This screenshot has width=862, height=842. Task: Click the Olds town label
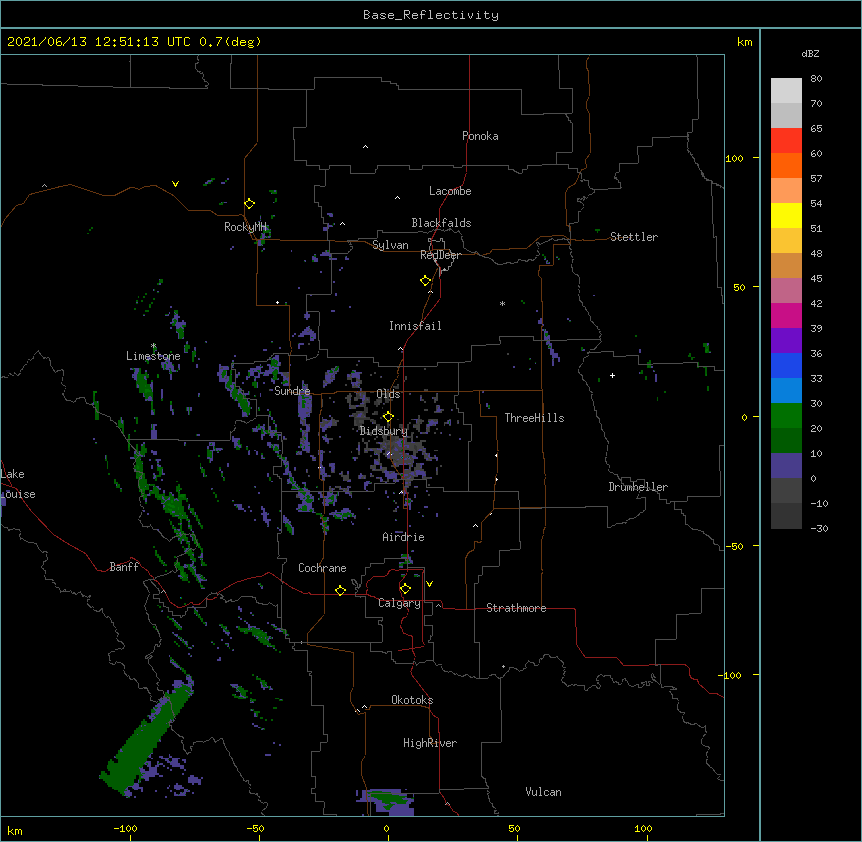click(x=388, y=394)
